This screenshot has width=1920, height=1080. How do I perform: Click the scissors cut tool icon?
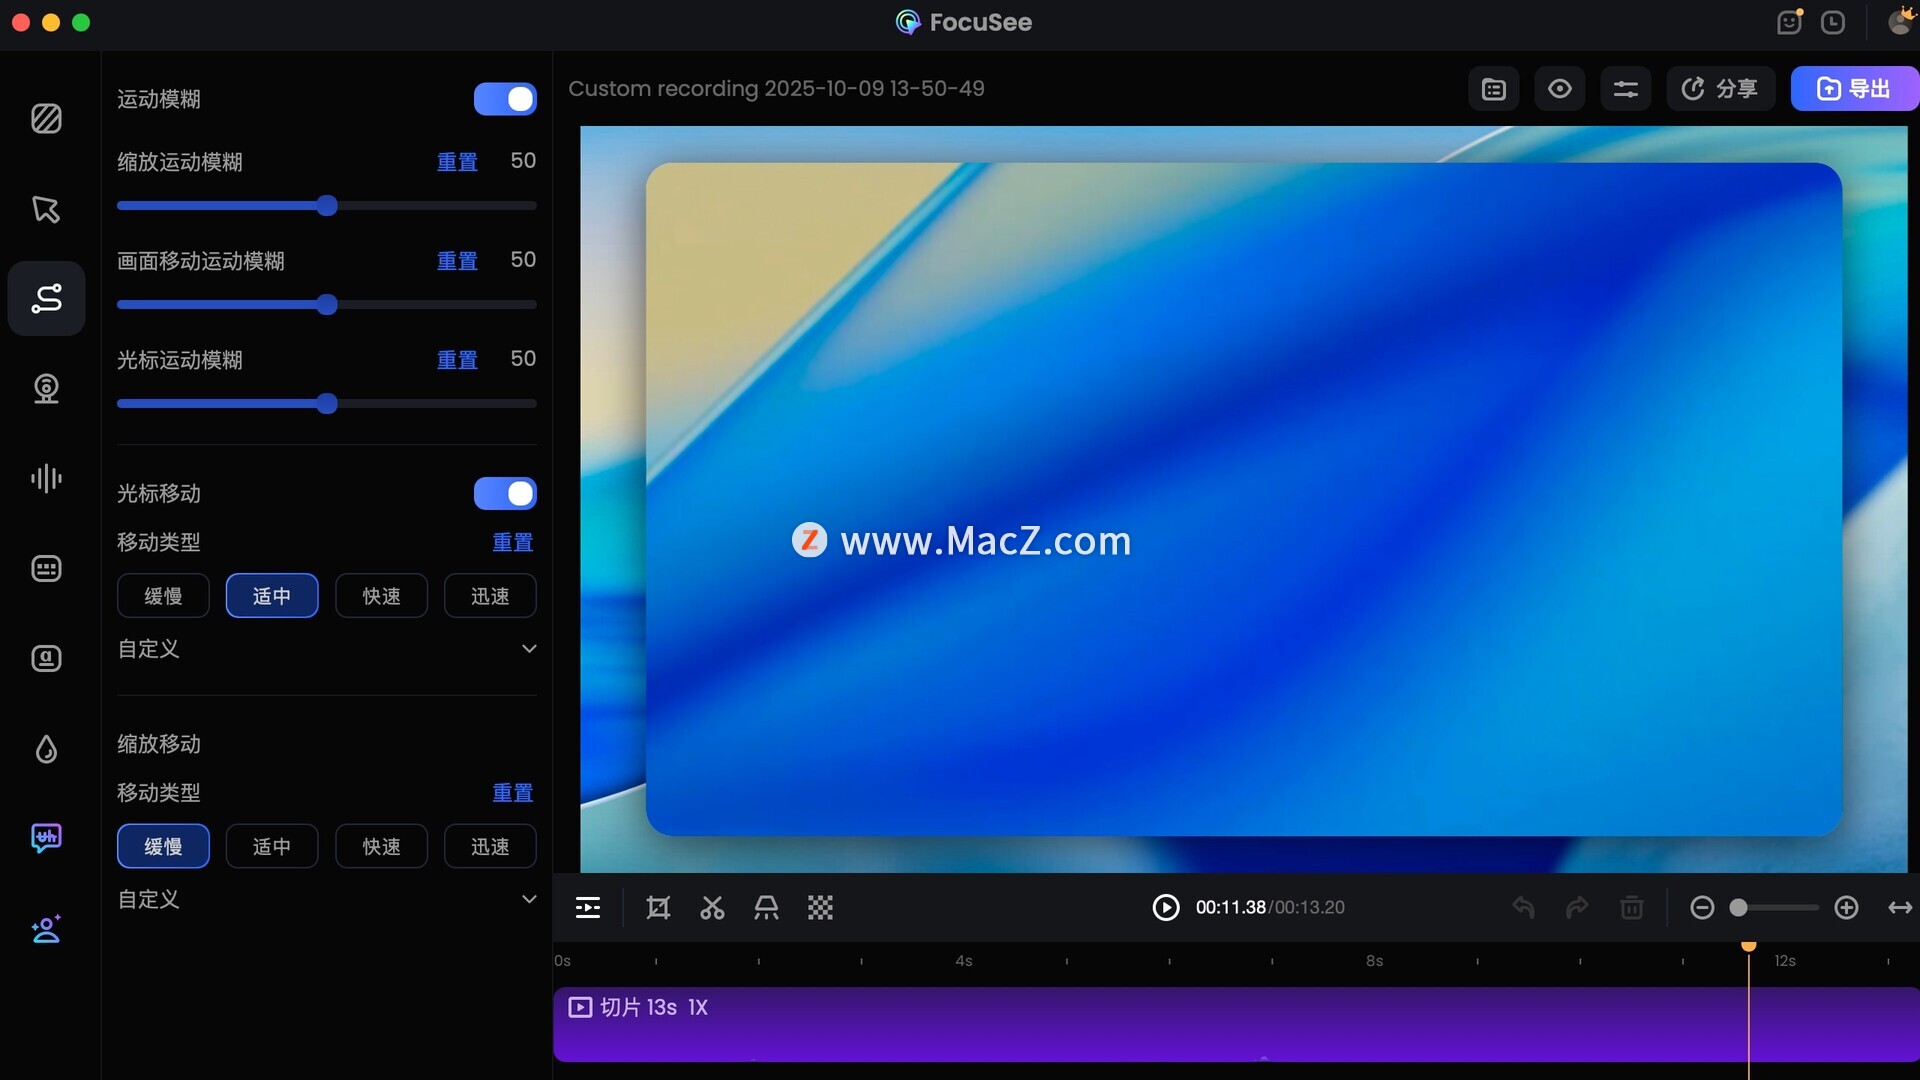pos(712,908)
